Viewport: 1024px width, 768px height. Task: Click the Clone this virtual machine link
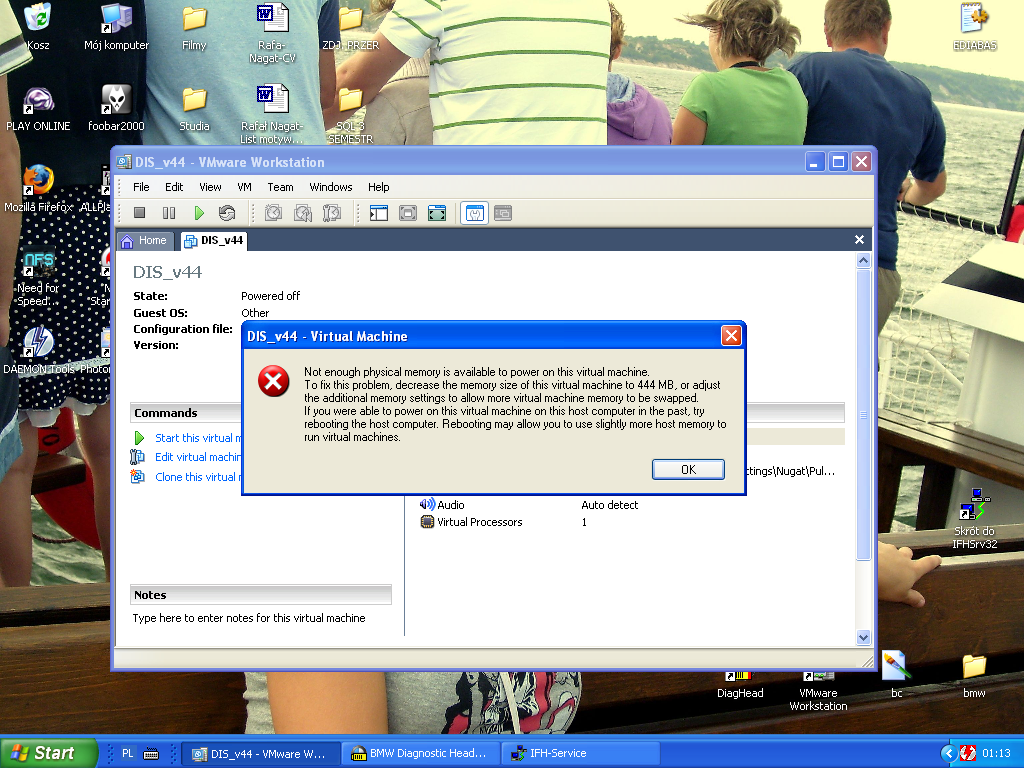click(x=197, y=477)
